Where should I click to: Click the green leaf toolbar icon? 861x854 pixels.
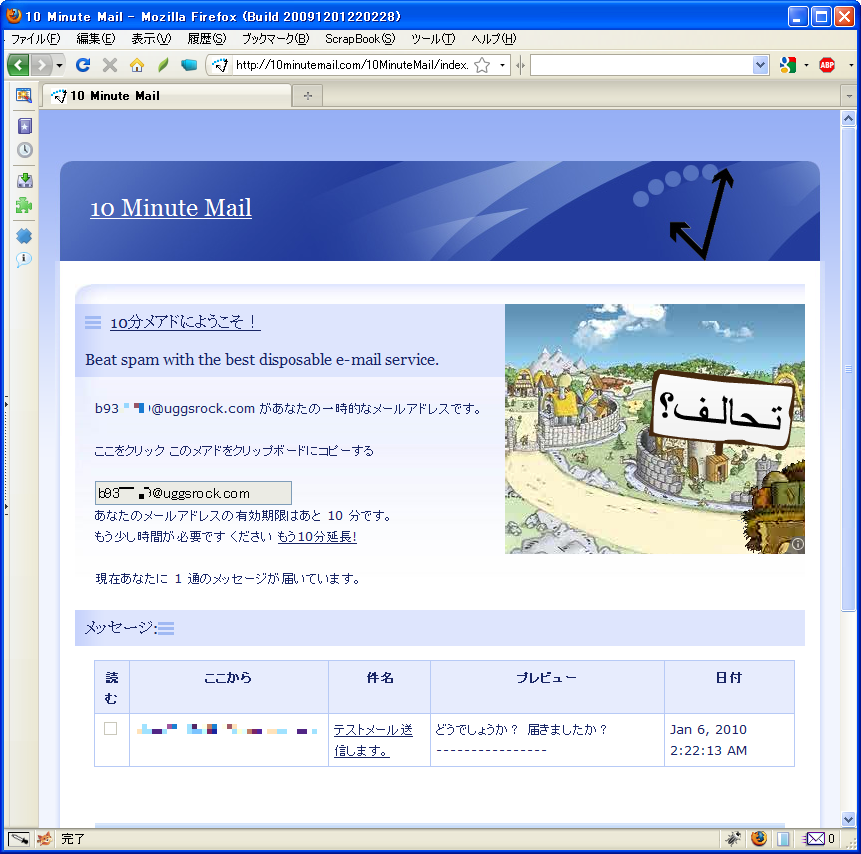point(163,65)
